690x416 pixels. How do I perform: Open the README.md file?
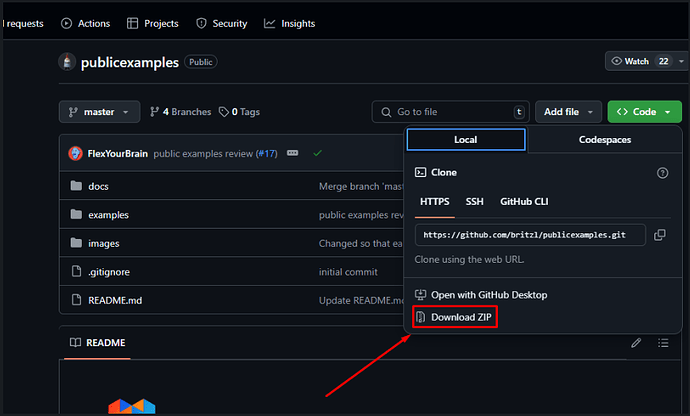point(115,300)
